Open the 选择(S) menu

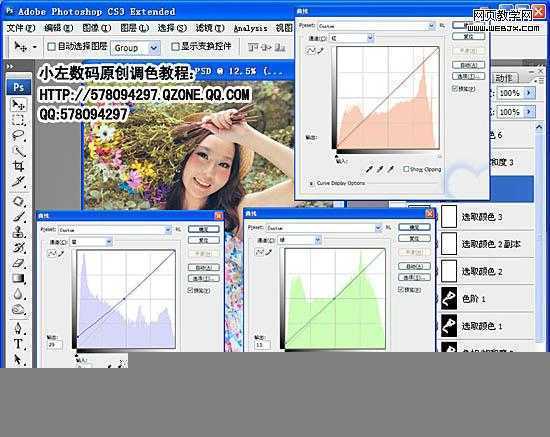click(172, 28)
